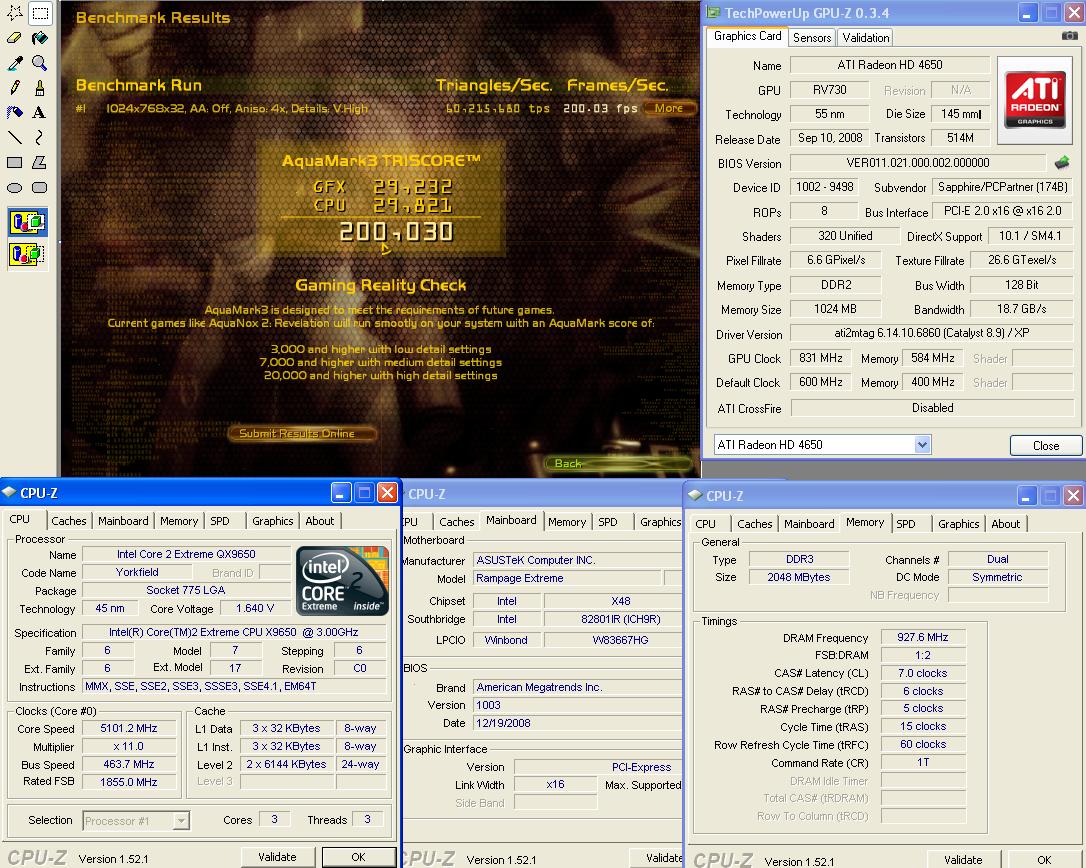Image resolution: width=1086 pixels, height=868 pixels.
Task: Select the straight Line tool
Action: pyautogui.click(x=15, y=137)
